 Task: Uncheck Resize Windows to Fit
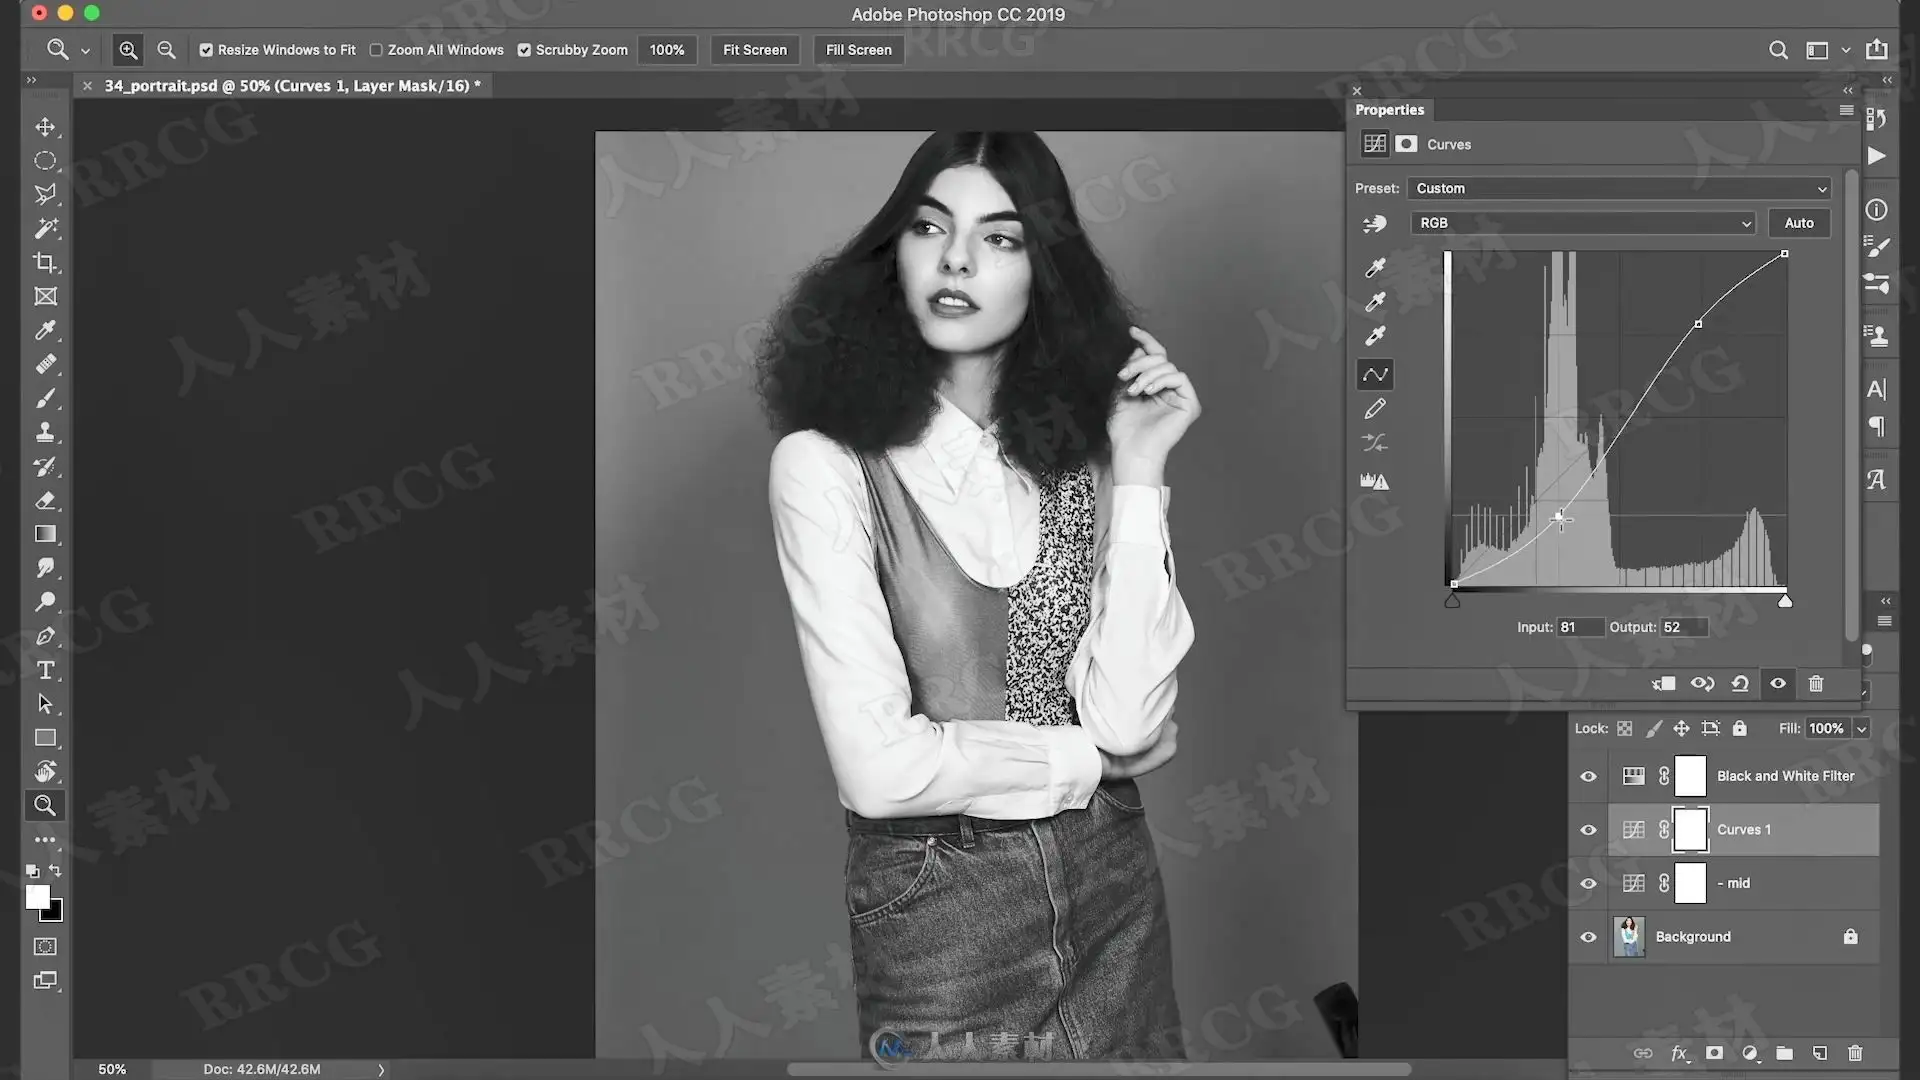(206, 50)
